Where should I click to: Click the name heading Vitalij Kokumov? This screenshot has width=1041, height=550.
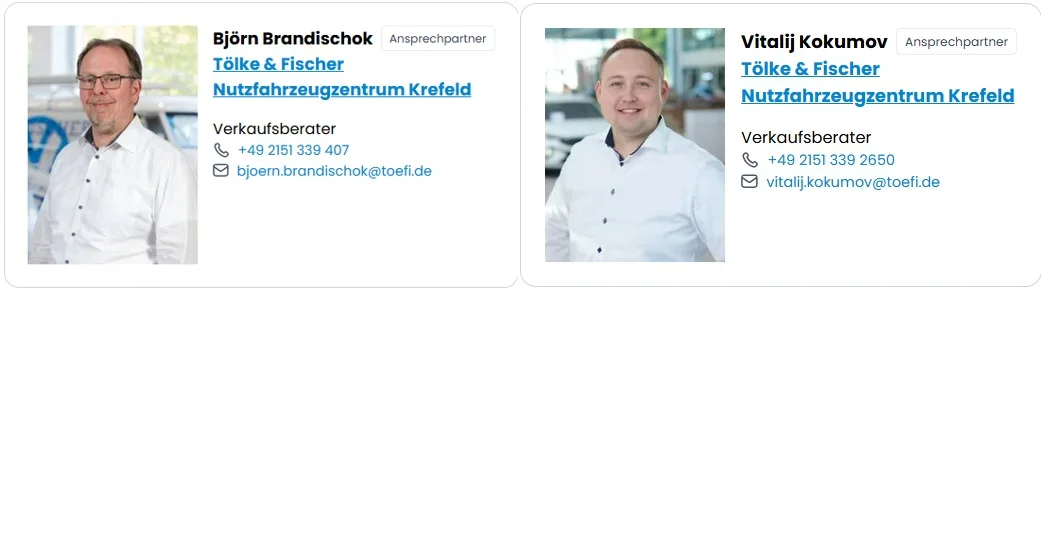(814, 42)
